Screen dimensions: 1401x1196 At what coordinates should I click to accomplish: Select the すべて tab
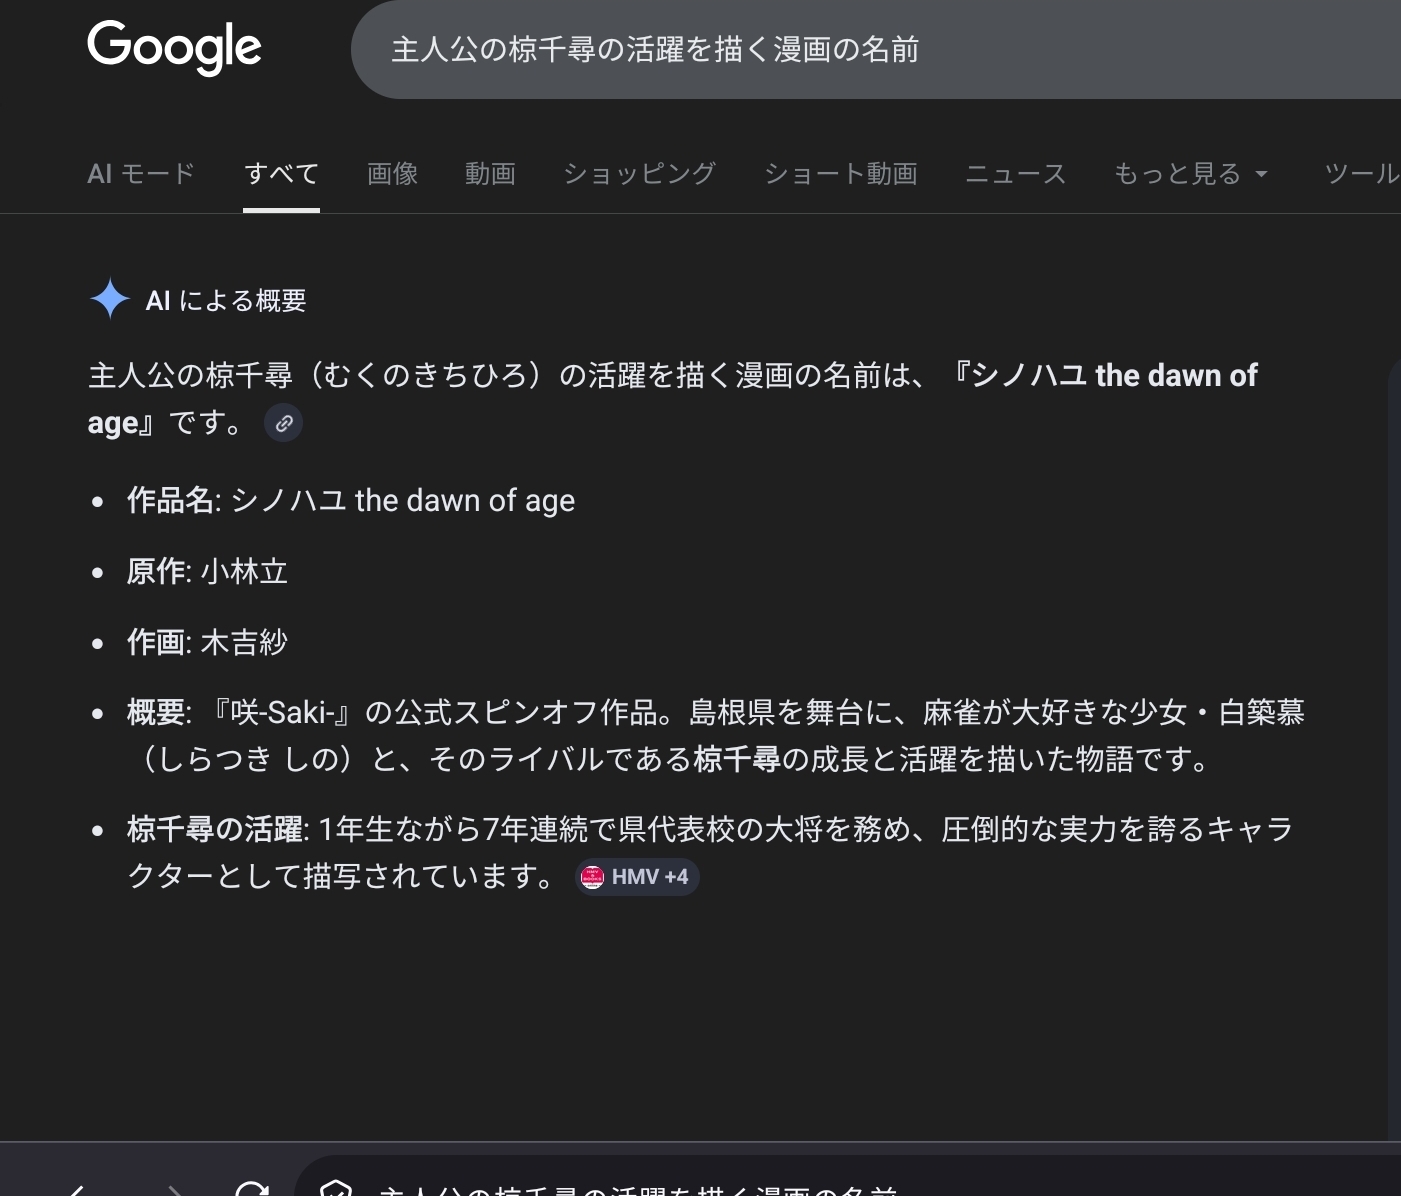[281, 174]
